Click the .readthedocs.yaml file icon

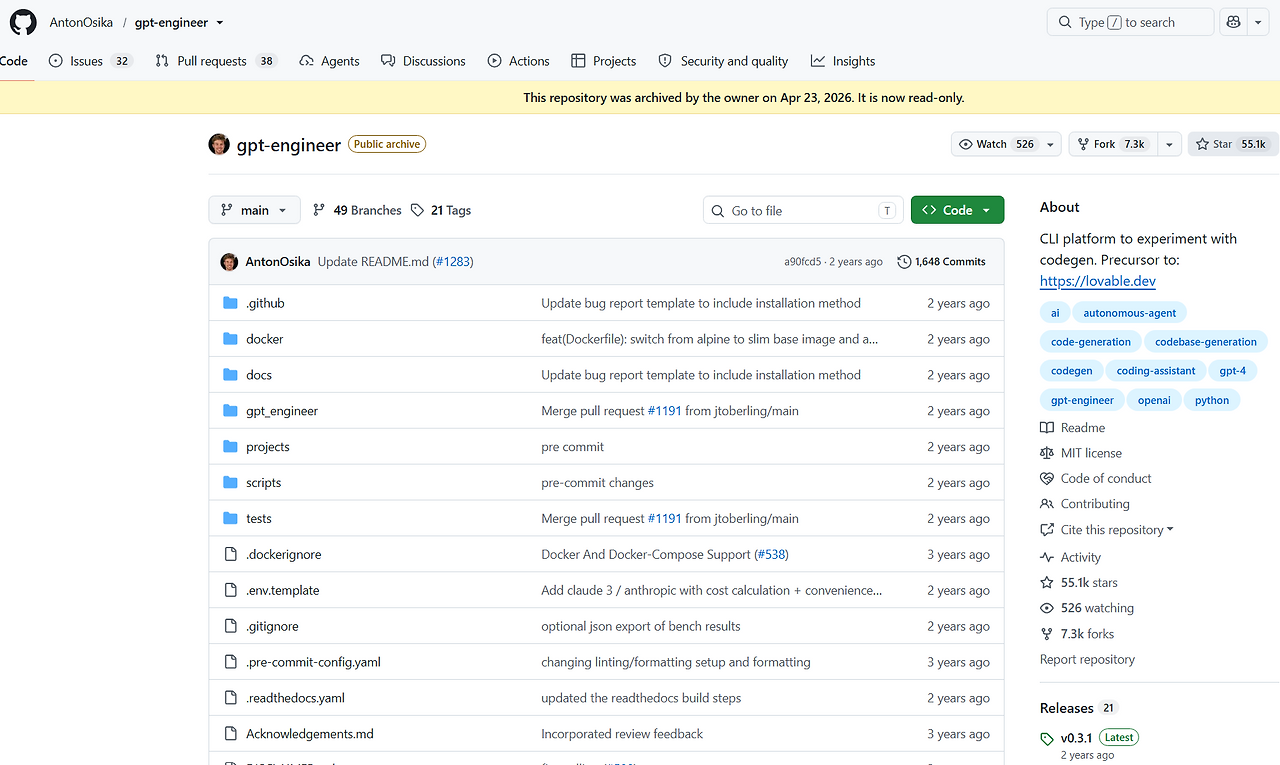(x=230, y=699)
